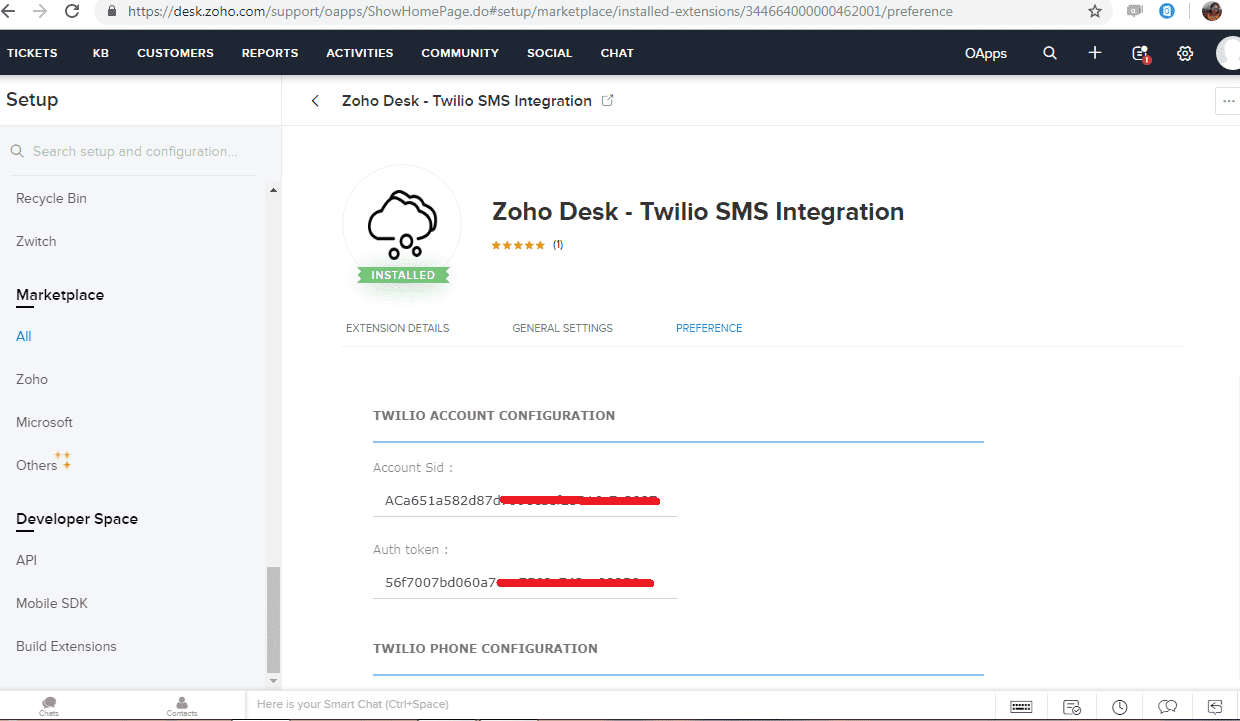The width and height of the screenshot is (1240, 721).
Task: Click the Chats icon in bottom bar
Action: tap(49, 707)
